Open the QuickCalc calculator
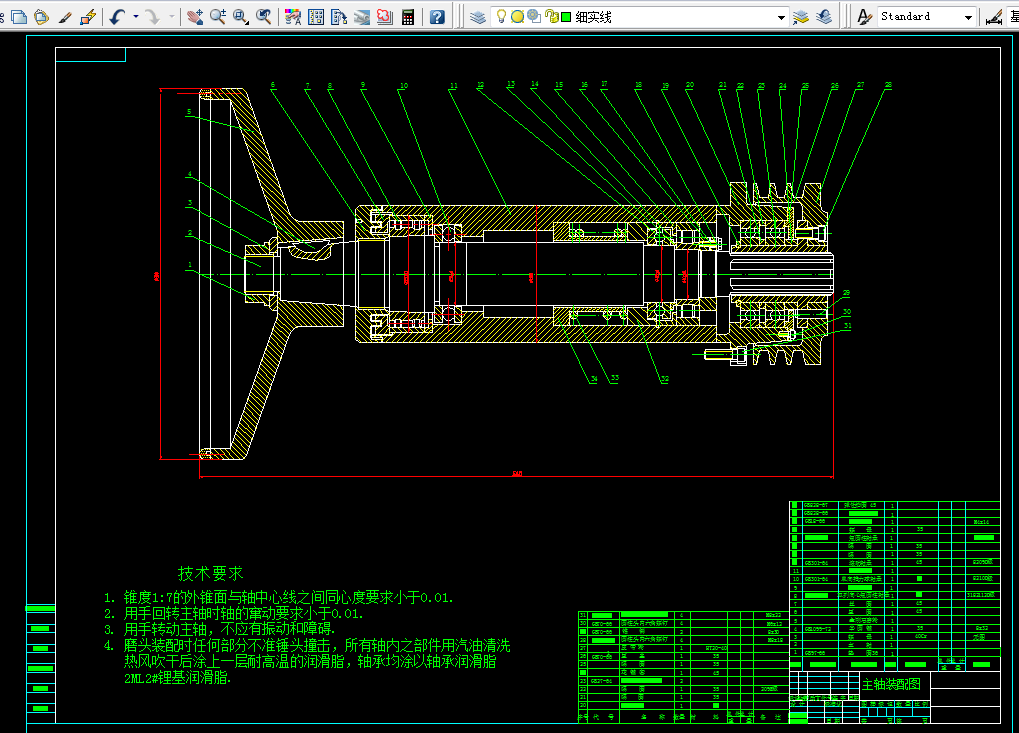The image size is (1019, 733). tap(408, 17)
